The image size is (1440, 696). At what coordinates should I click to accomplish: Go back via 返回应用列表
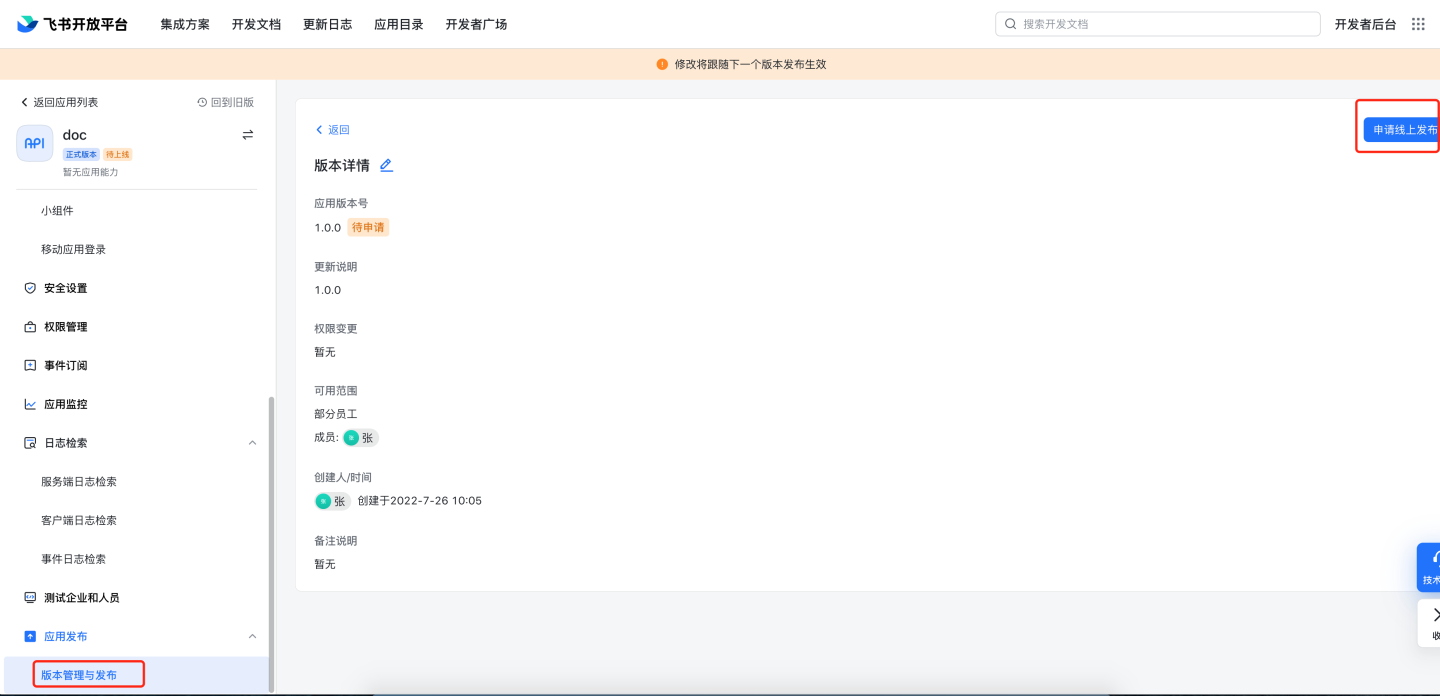pos(59,102)
